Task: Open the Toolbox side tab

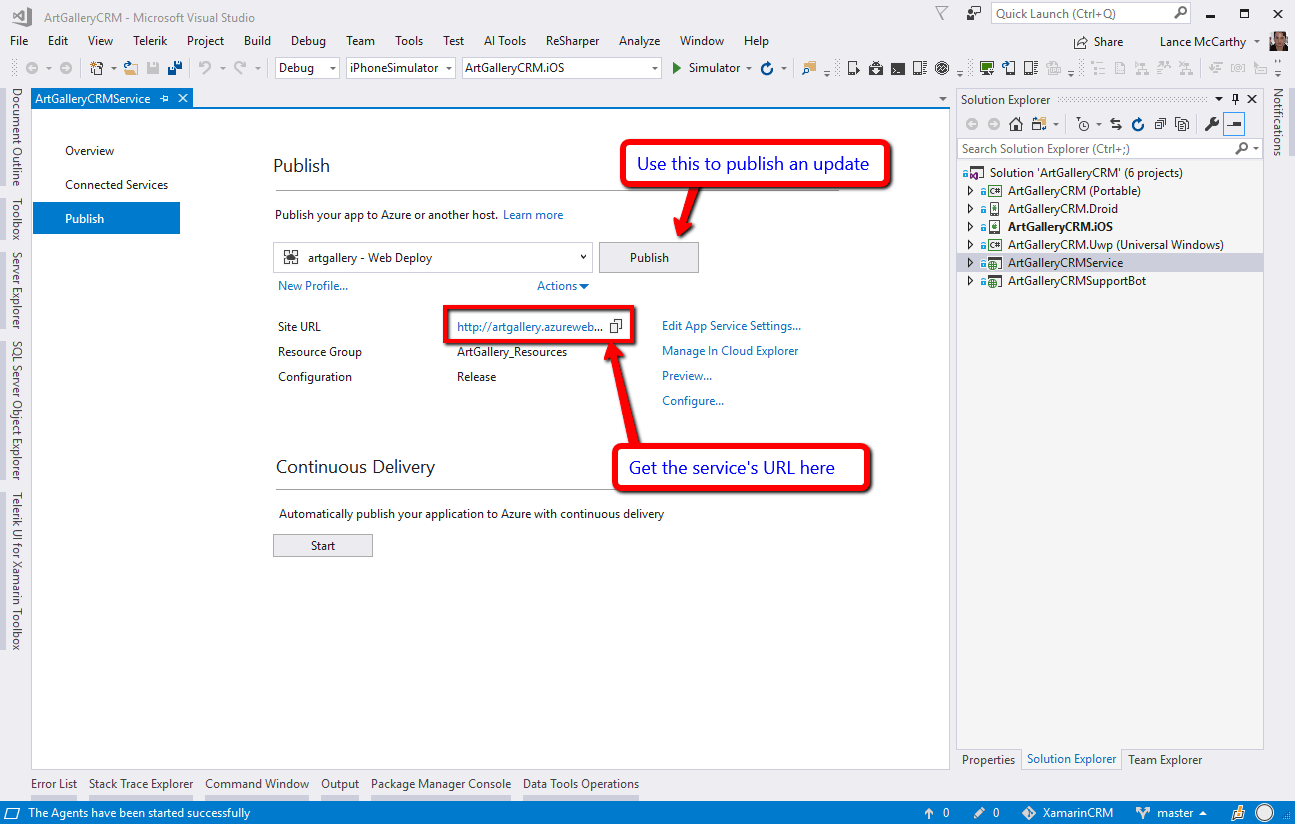Action: (x=16, y=219)
